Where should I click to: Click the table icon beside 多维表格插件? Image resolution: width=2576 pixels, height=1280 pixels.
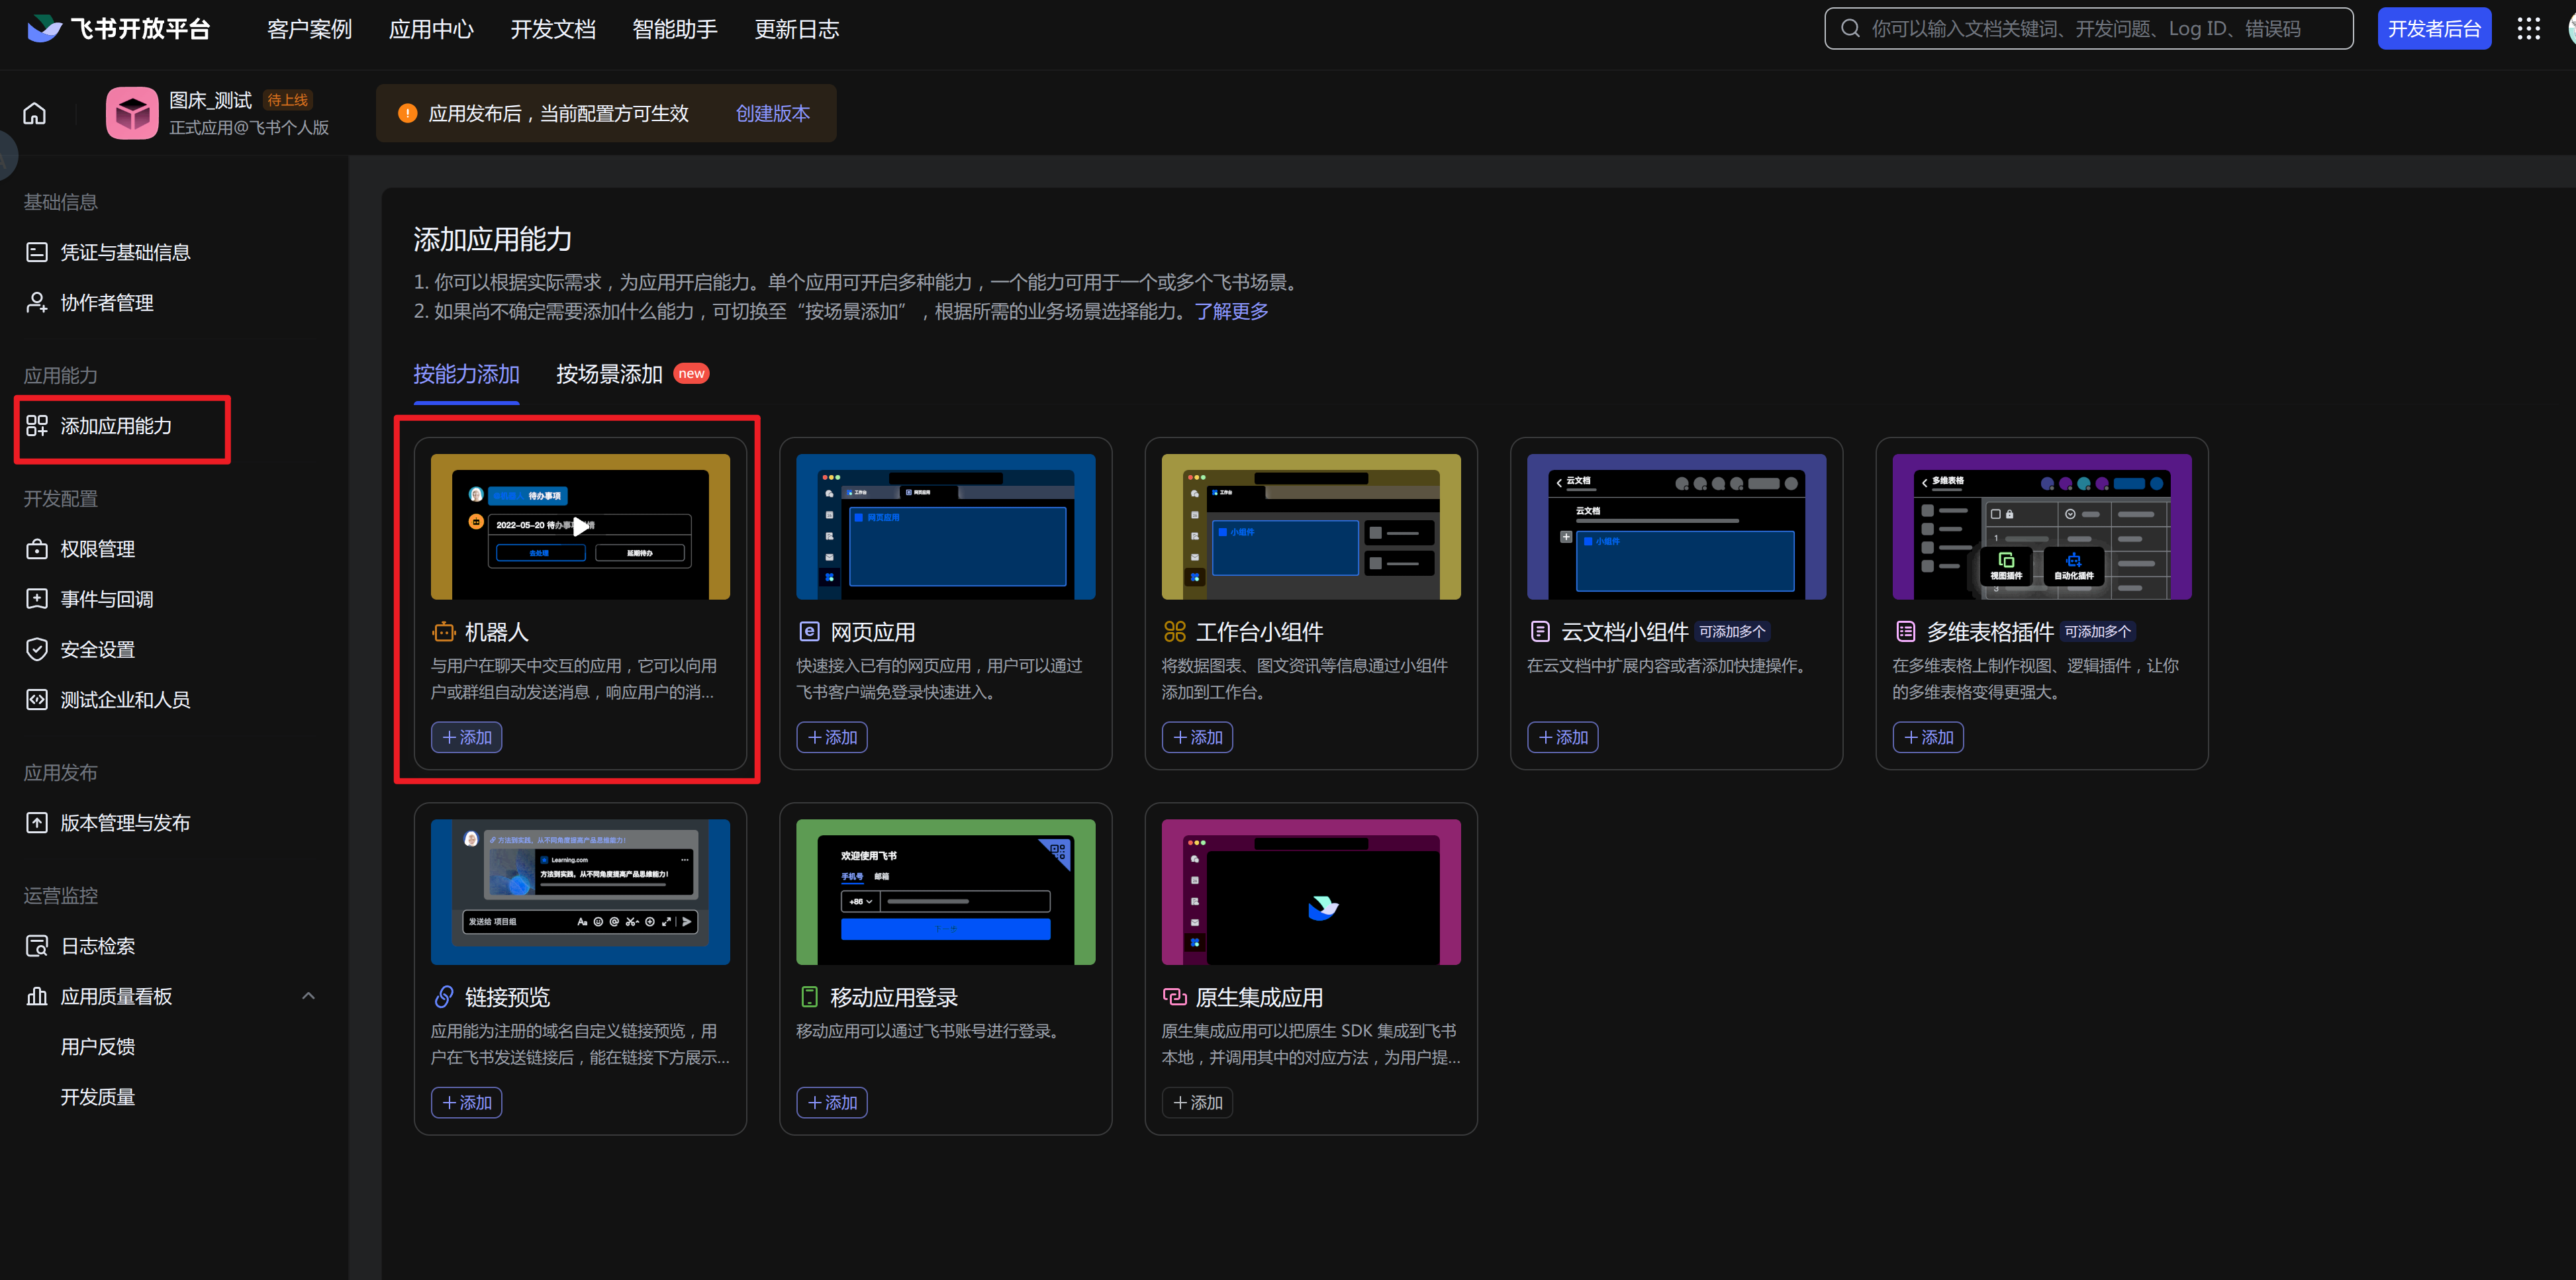coord(1905,631)
